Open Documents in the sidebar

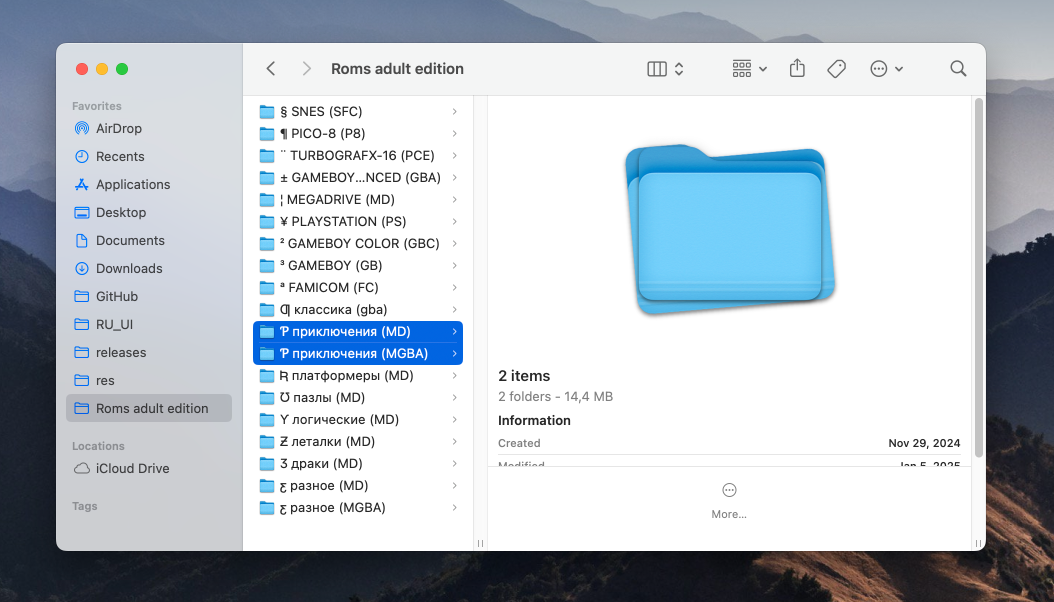point(149,241)
